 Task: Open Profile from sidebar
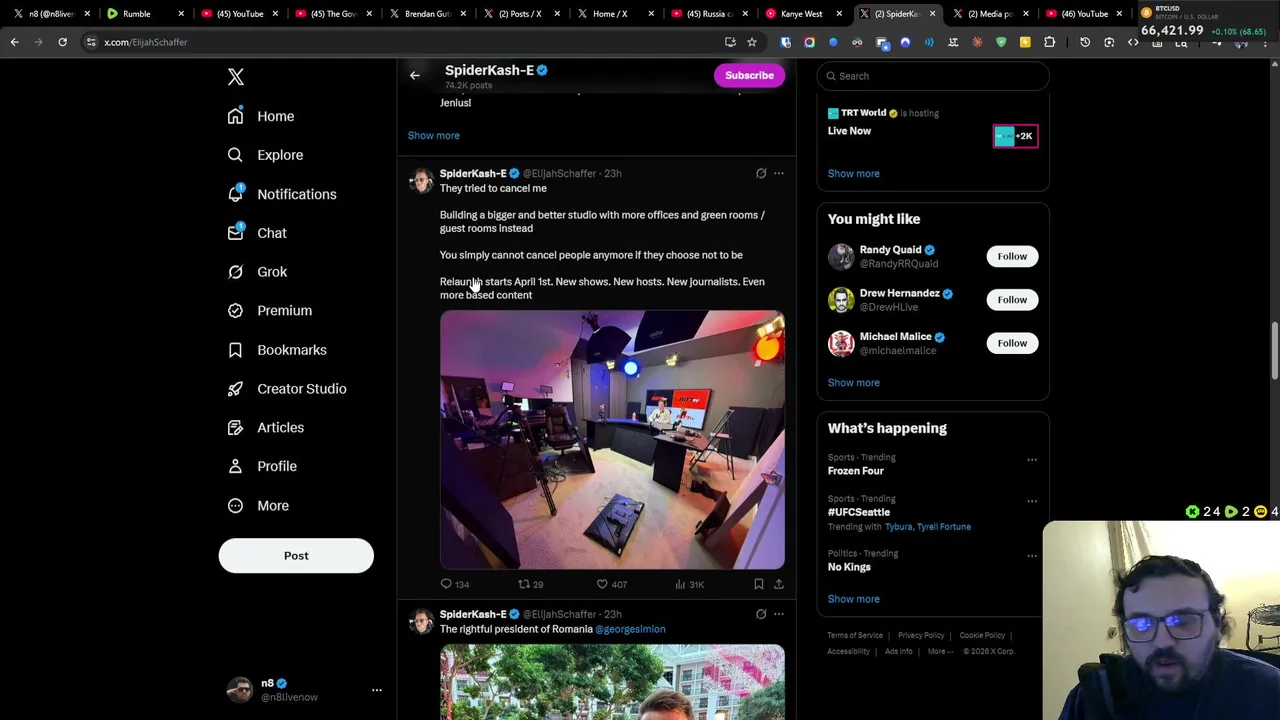(262, 467)
